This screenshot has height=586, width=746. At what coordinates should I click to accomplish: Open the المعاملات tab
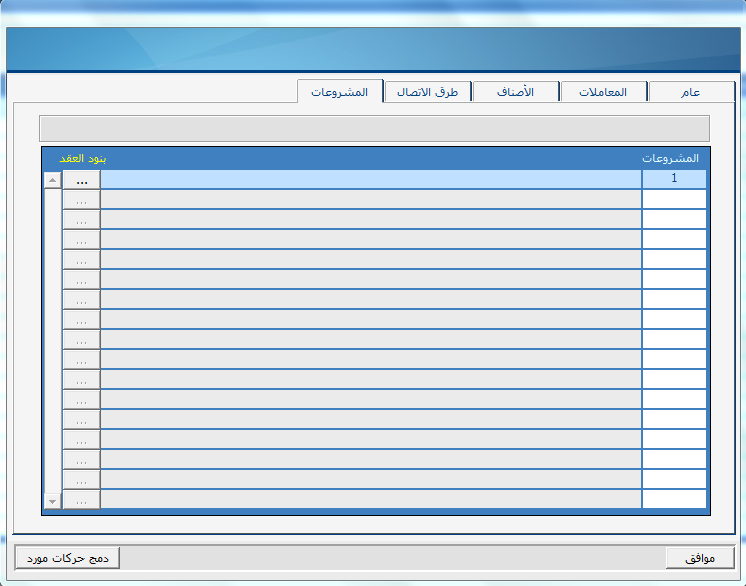[603, 92]
